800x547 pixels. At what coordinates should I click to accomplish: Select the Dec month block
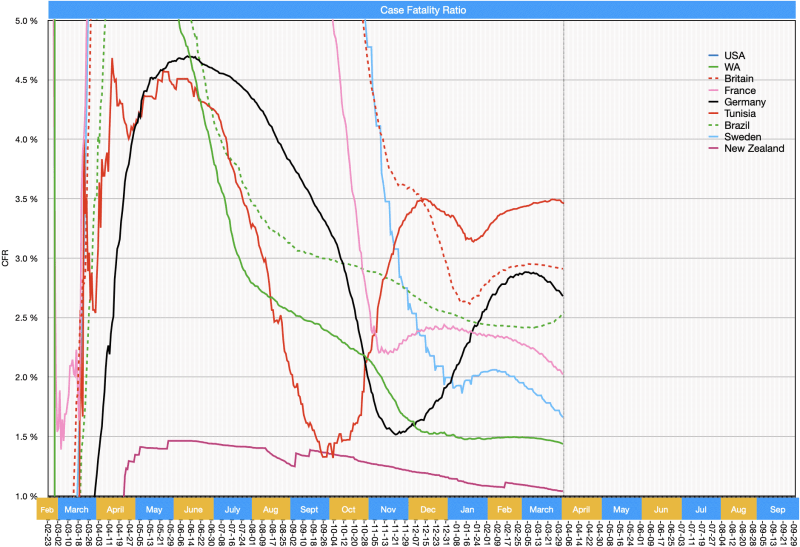coord(427,507)
